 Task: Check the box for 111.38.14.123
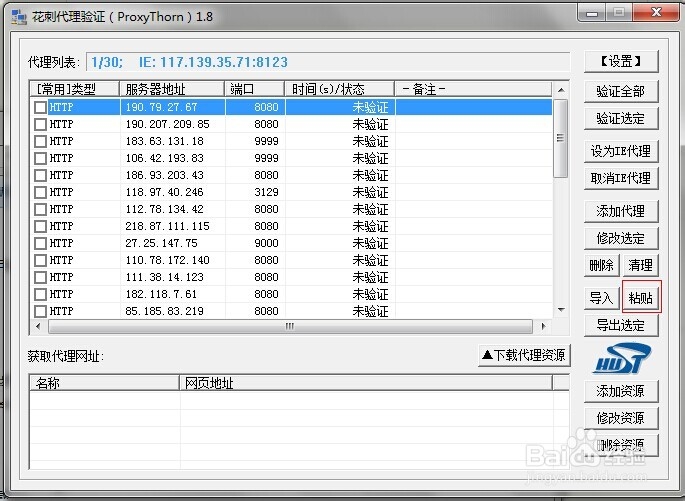[x=40, y=277]
